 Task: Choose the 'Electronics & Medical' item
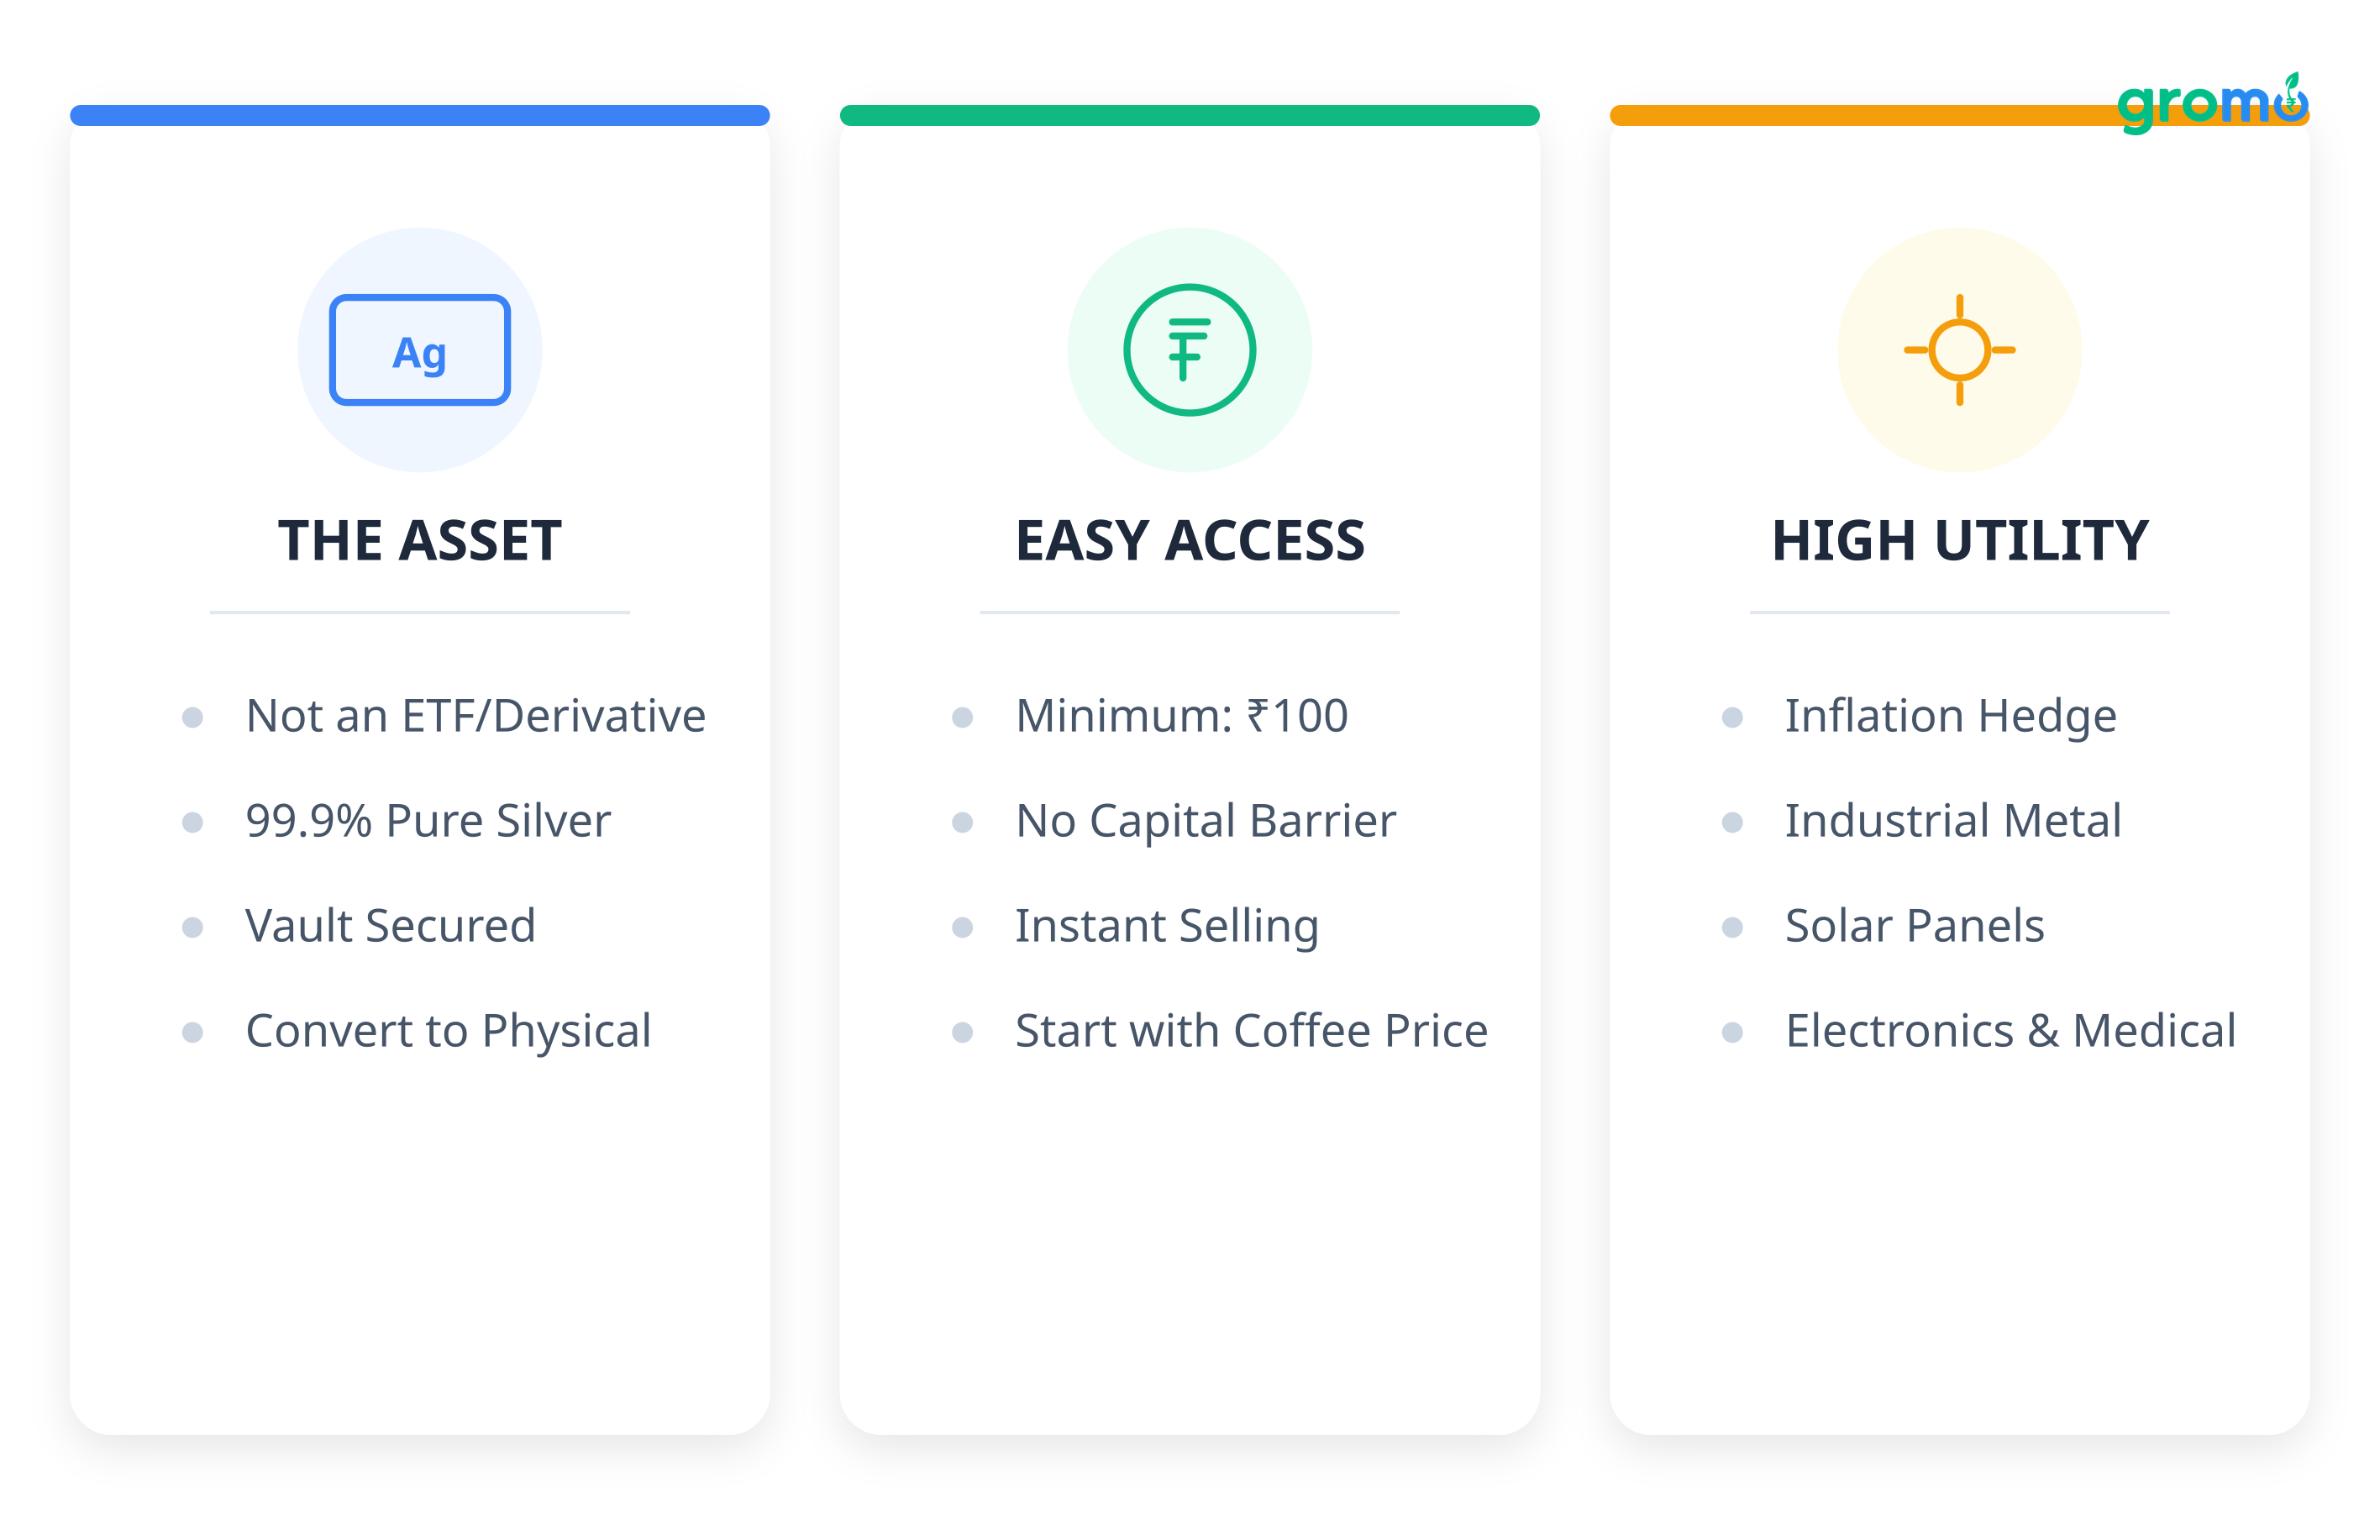click(x=2010, y=1031)
